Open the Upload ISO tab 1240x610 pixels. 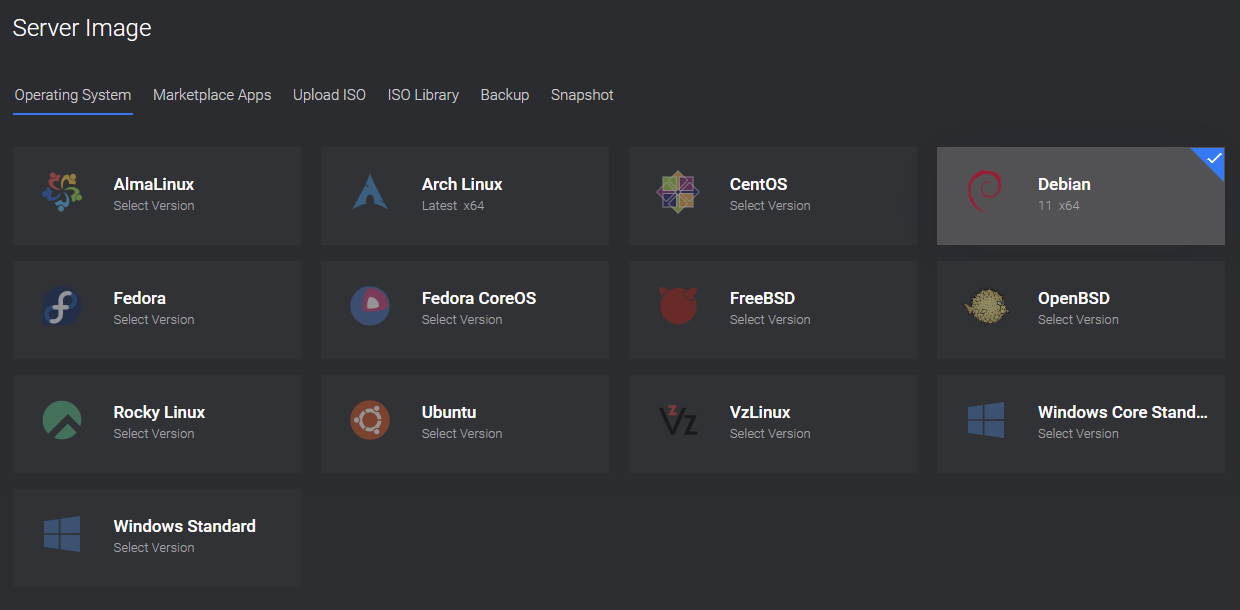pos(329,95)
